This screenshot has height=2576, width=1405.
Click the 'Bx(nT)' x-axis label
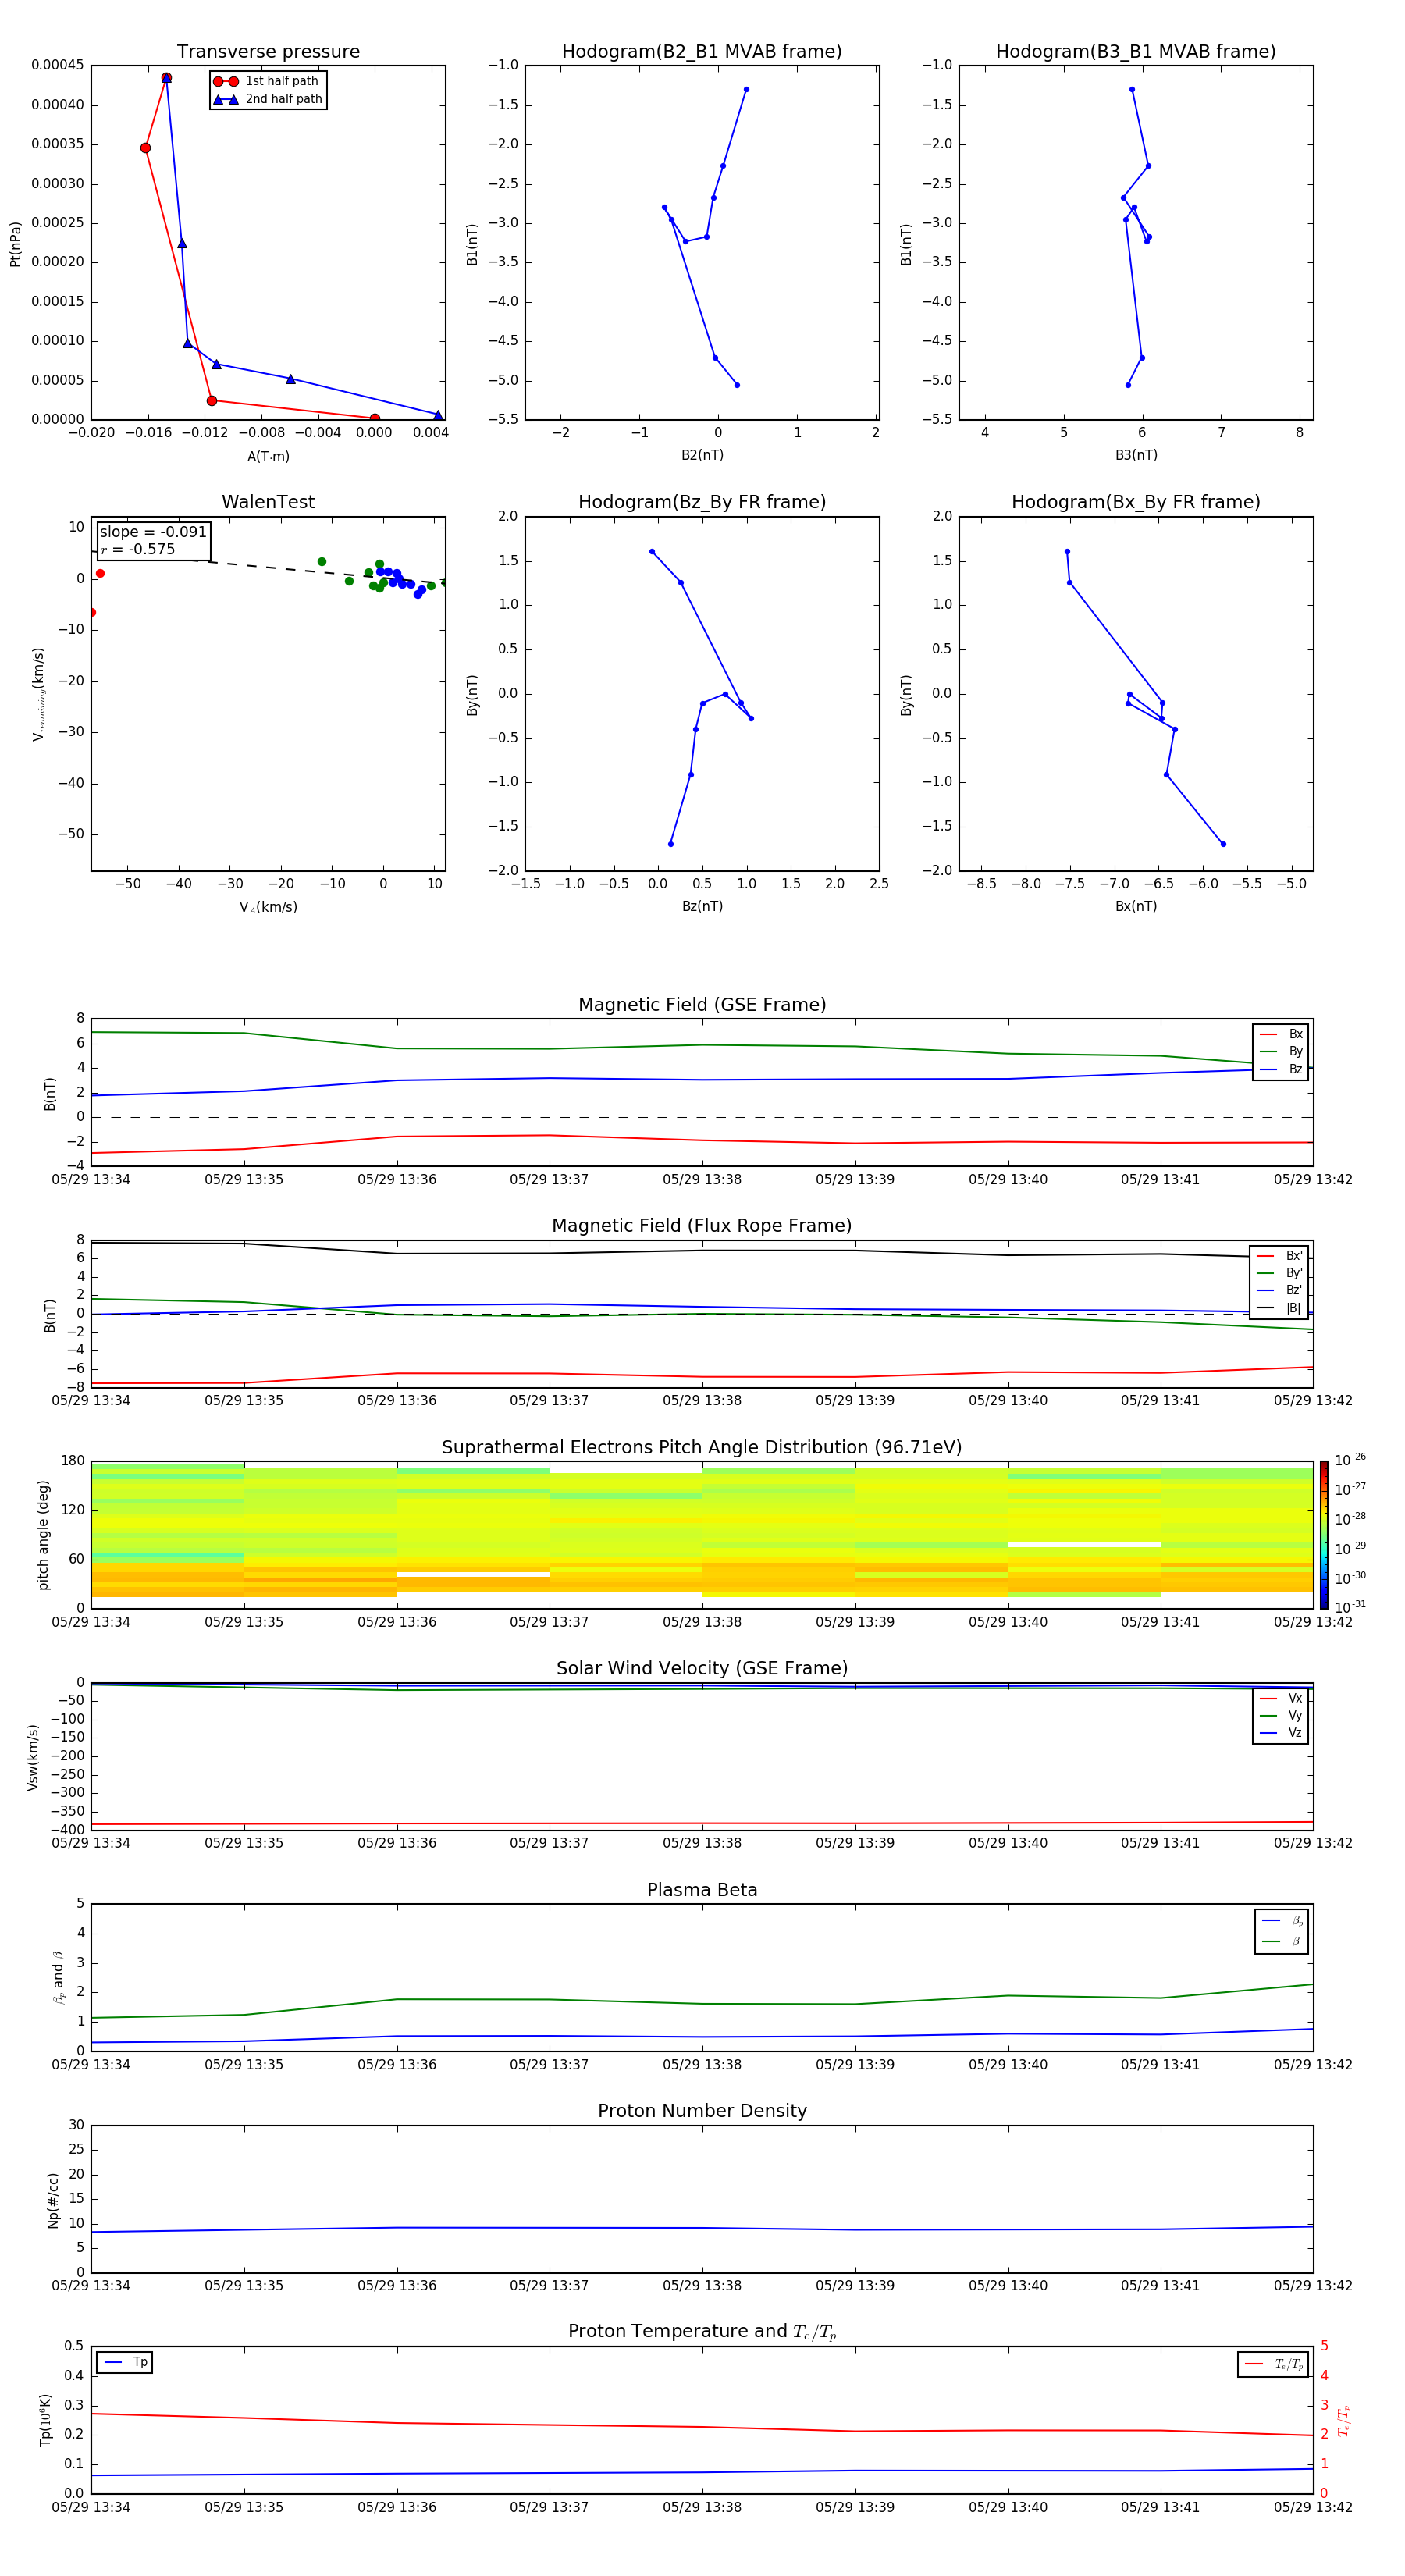(1136, 906)
